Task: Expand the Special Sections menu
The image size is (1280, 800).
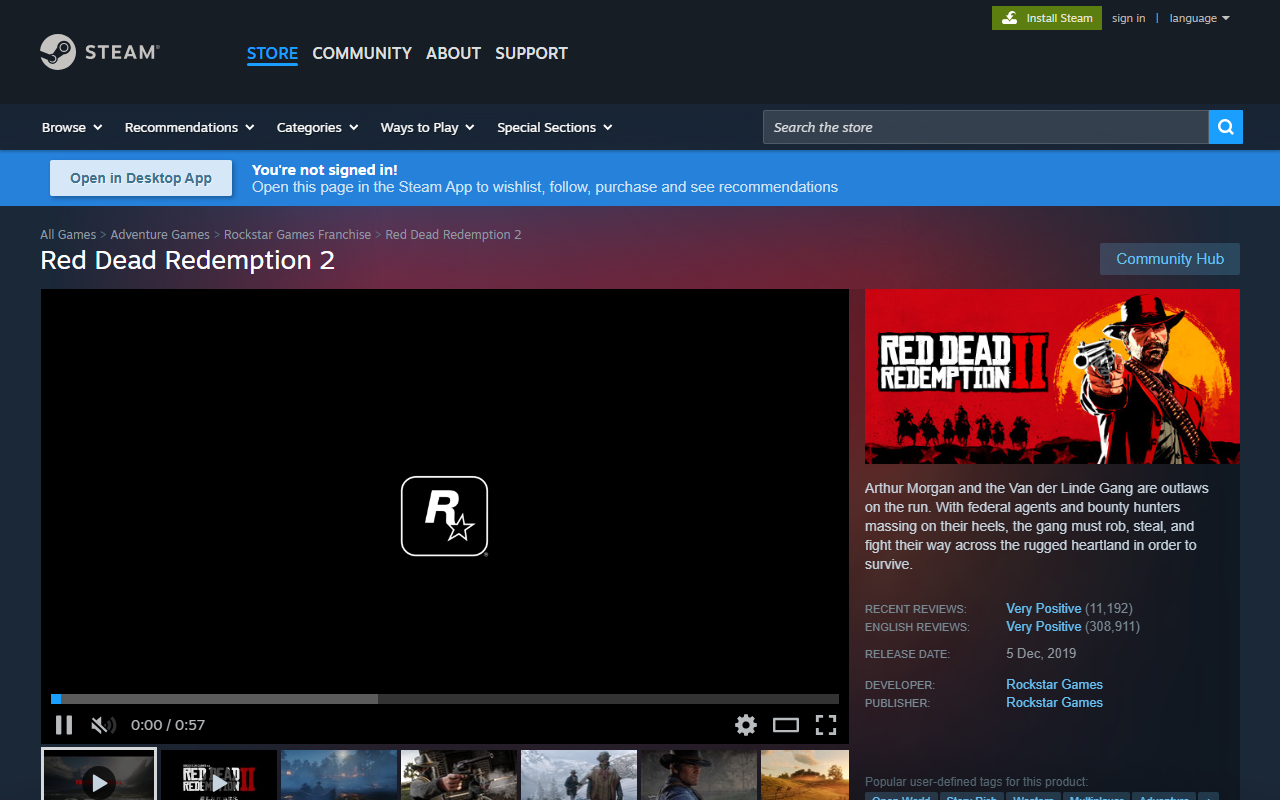Action: pyautogui.click(x=555, y=127)
